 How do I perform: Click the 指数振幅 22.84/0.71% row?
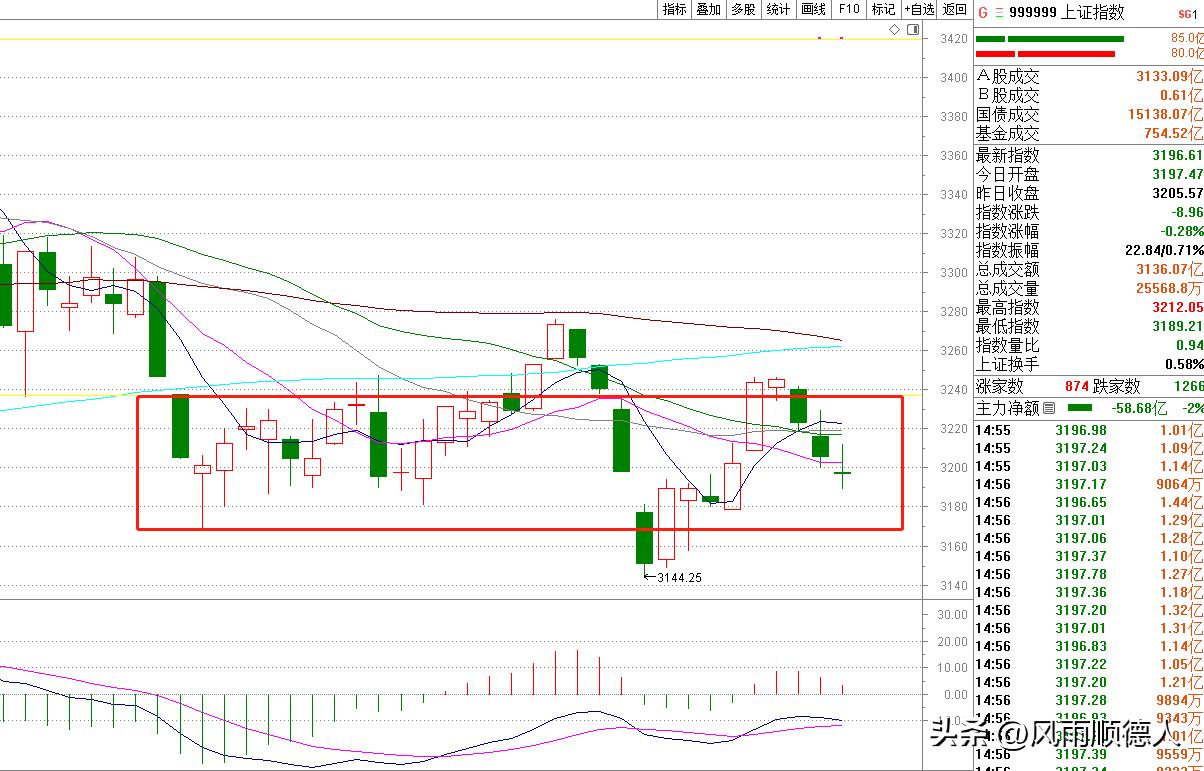(x=1088, y=250)
